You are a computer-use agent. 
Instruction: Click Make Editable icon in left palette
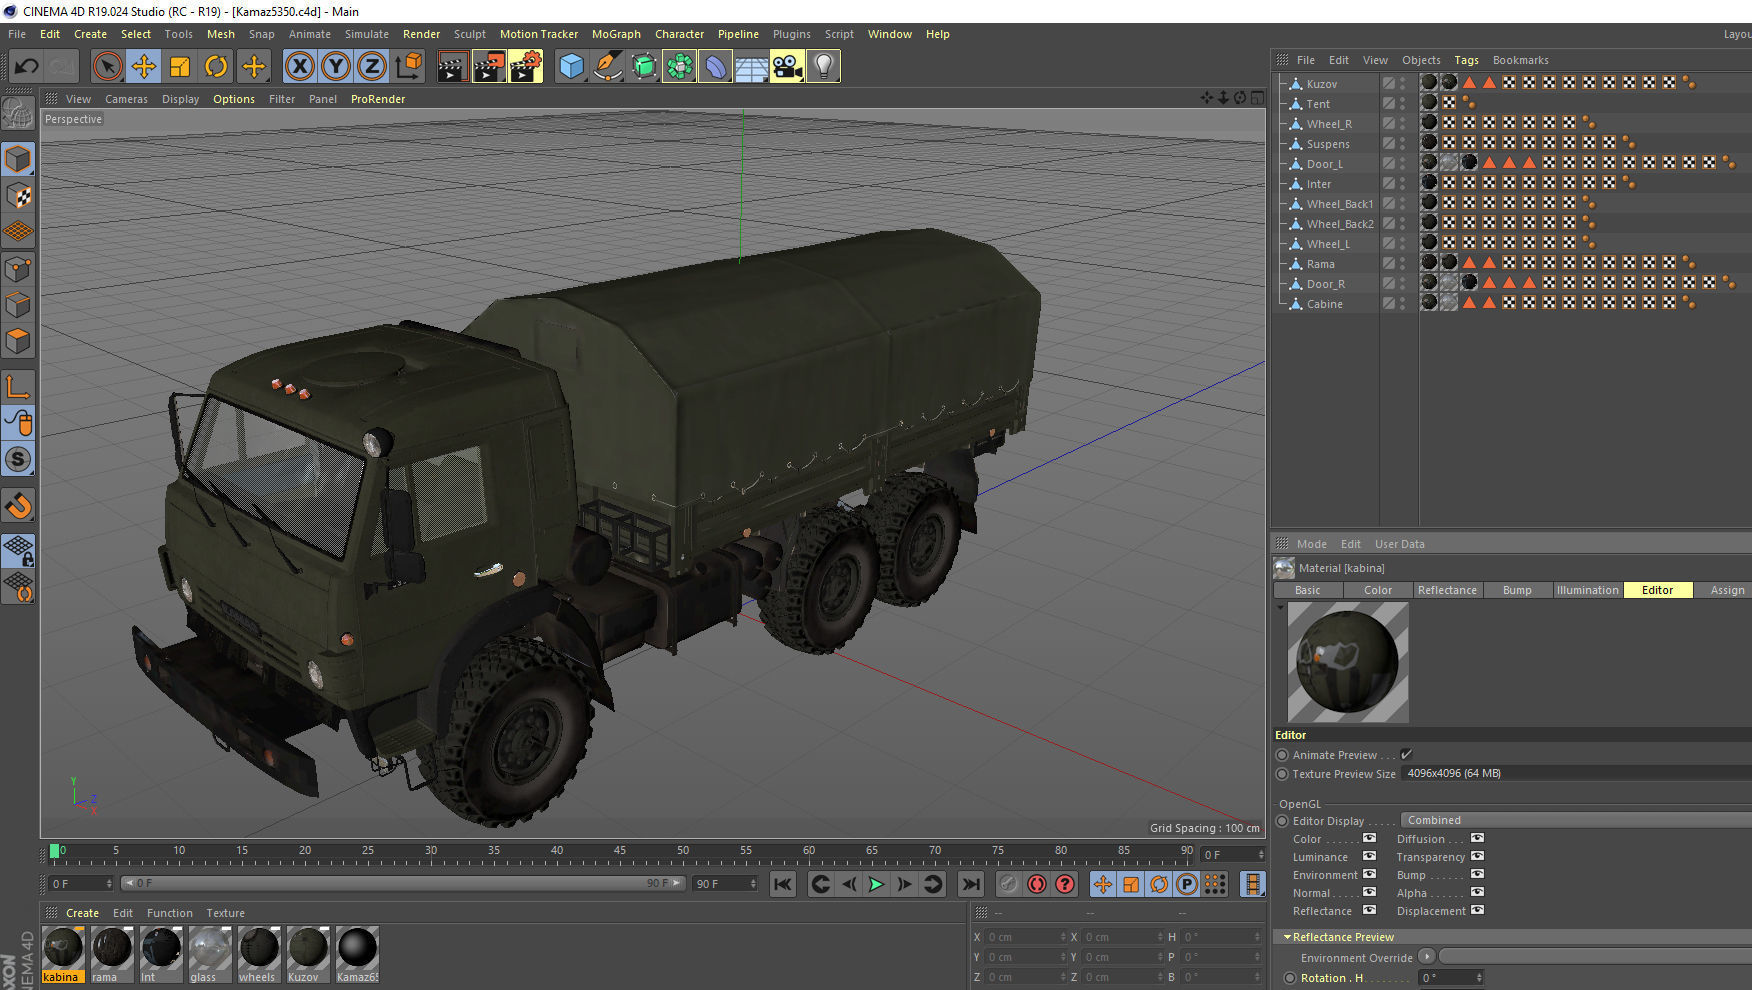coord(18,113)
